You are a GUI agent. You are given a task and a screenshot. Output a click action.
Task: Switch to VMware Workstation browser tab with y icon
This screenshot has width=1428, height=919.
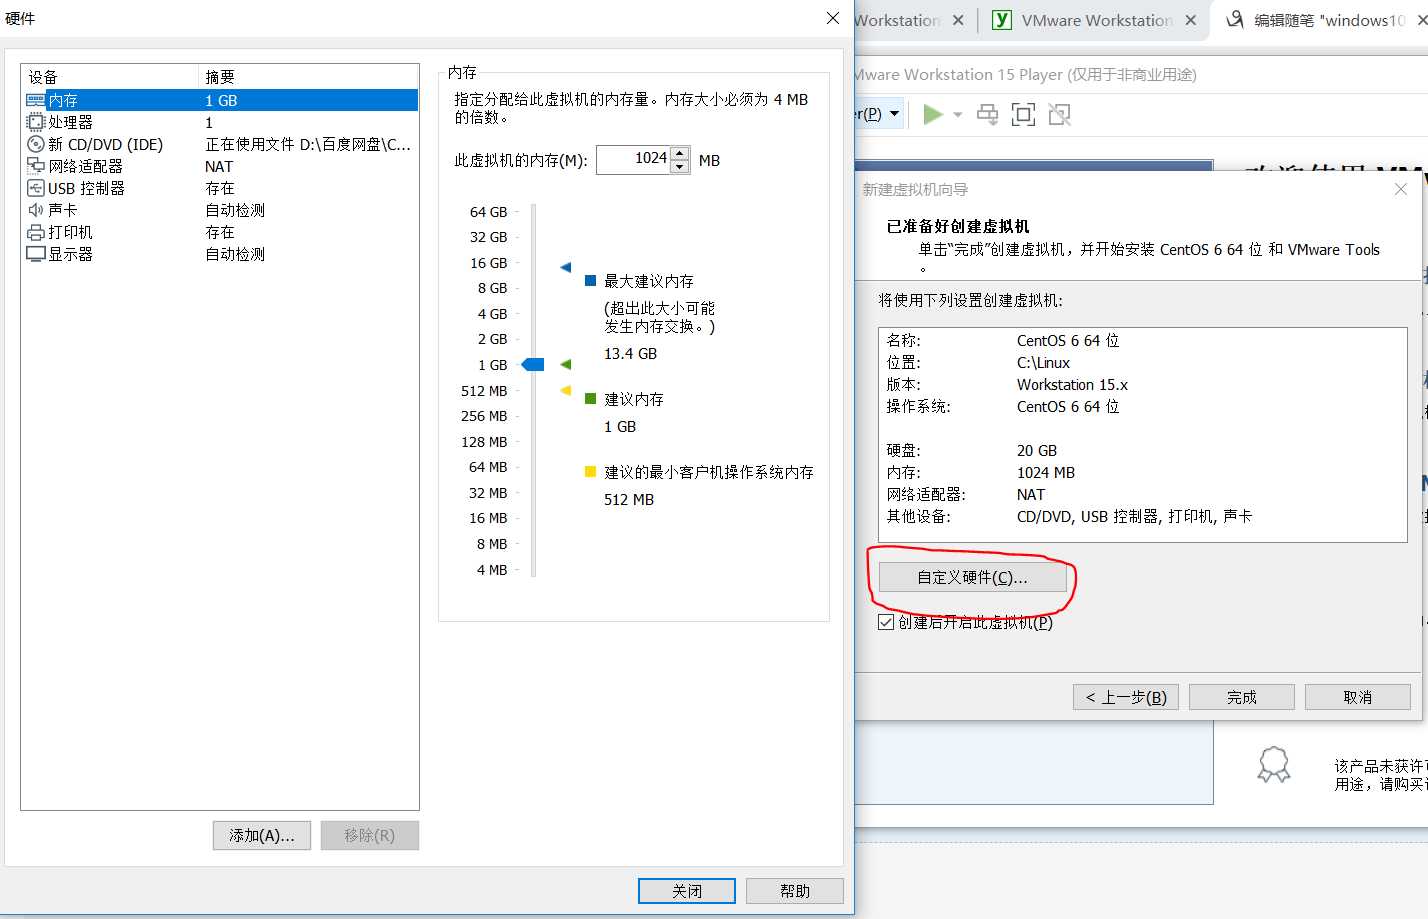point(1095,20)
